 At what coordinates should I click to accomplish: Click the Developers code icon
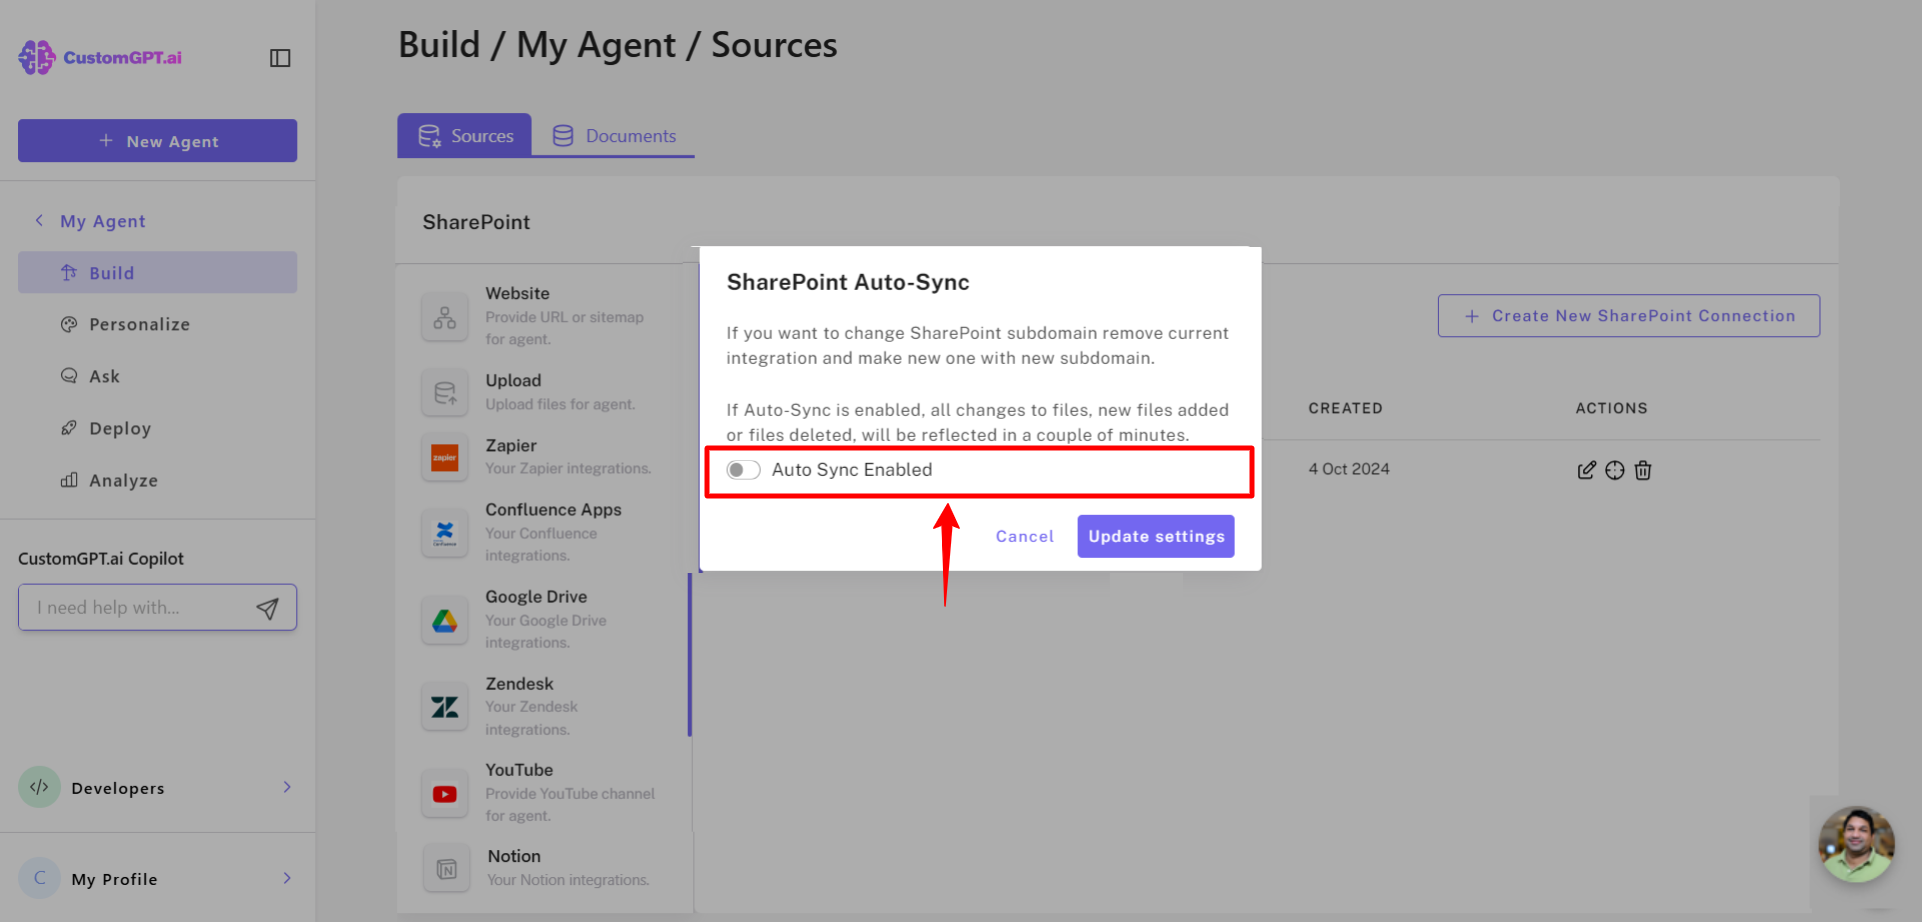pyautogui.click(x=39, y=787)
